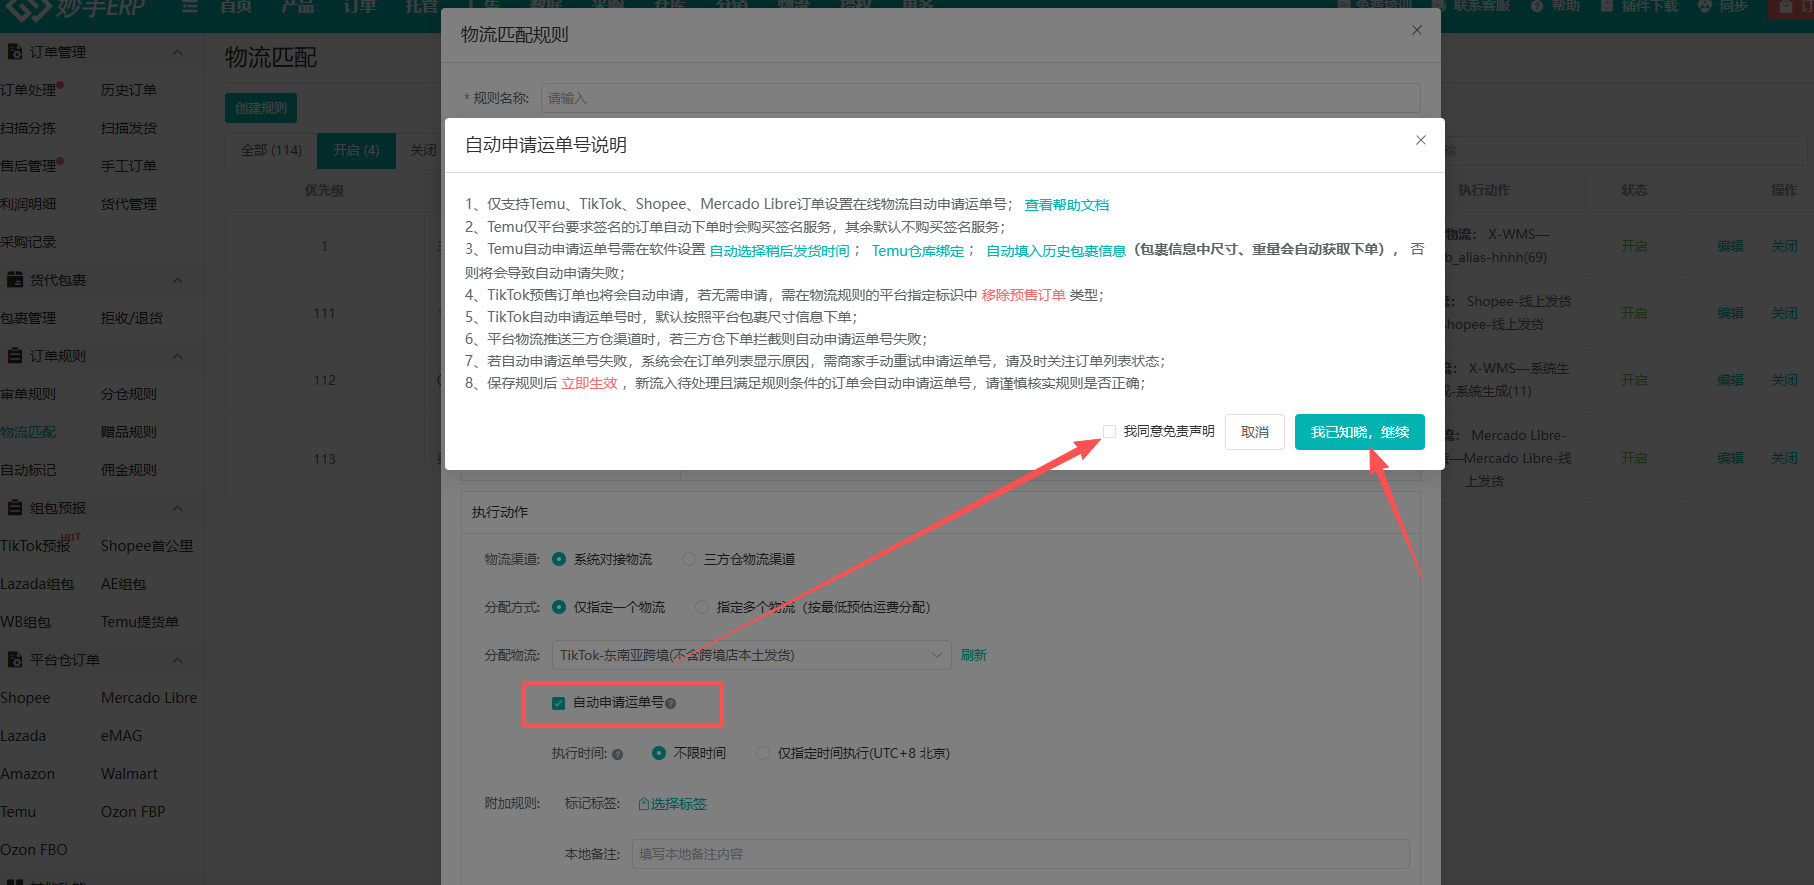Open the 分配物流 TikTok-东南亚跨境 dropdown

[x=751, y=655]
